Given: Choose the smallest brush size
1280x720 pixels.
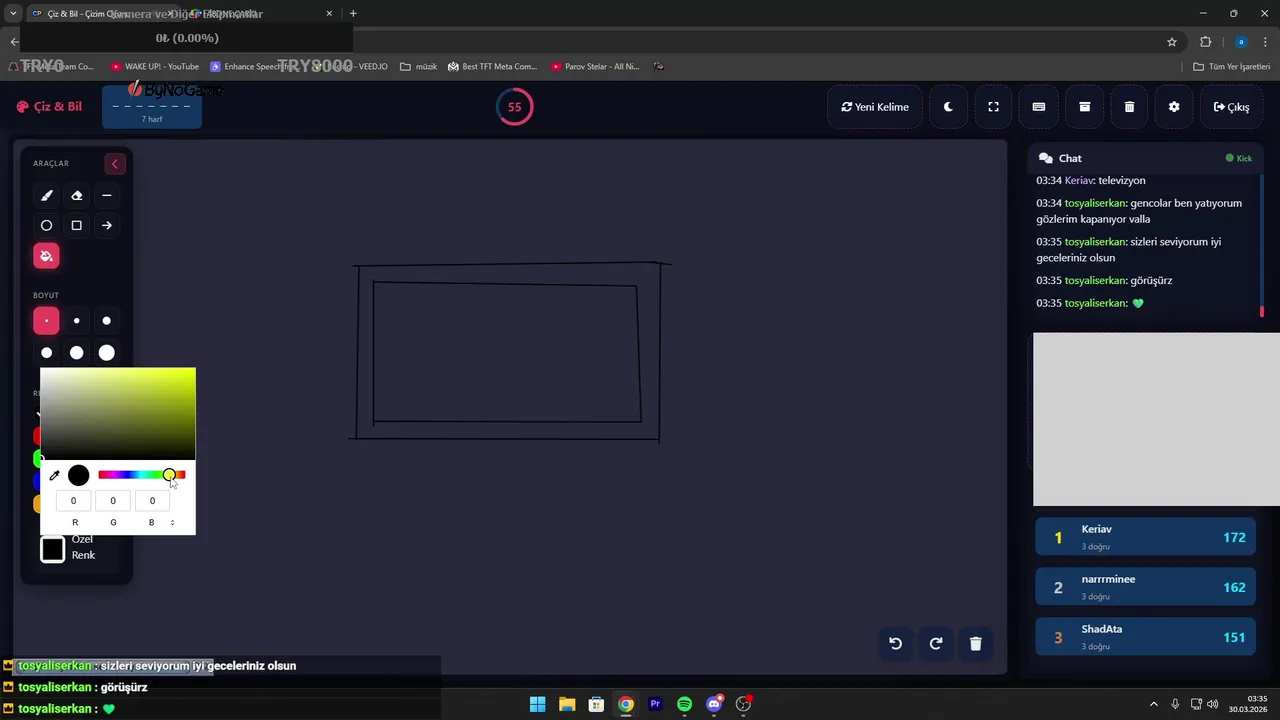Looking at the screenshot, I should coord(46,321).
